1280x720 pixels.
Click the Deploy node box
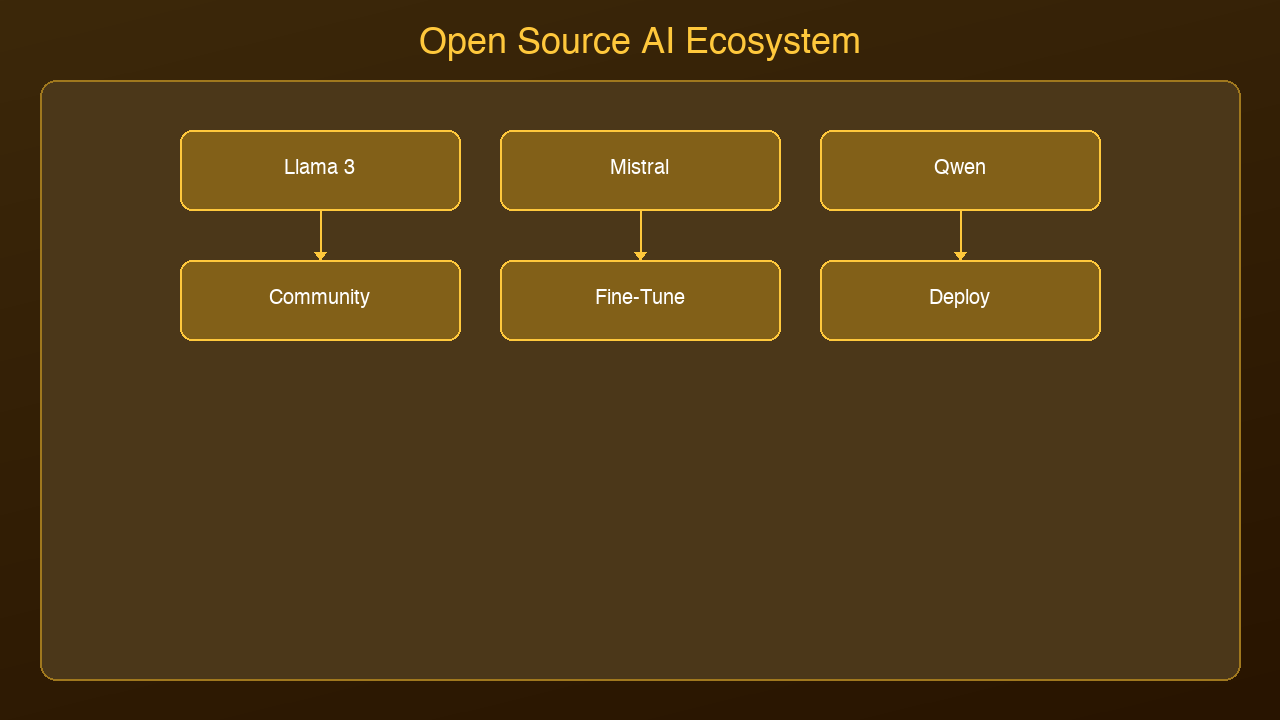click(960, 300)
